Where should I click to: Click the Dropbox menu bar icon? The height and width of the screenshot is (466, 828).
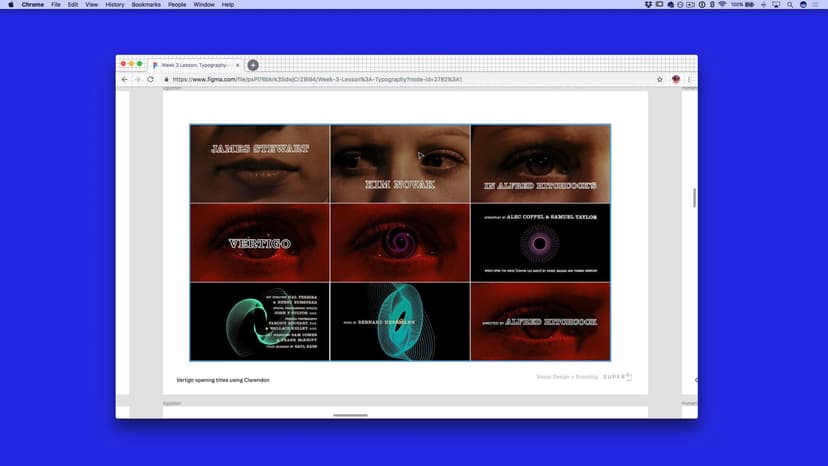tap(648, 5)
